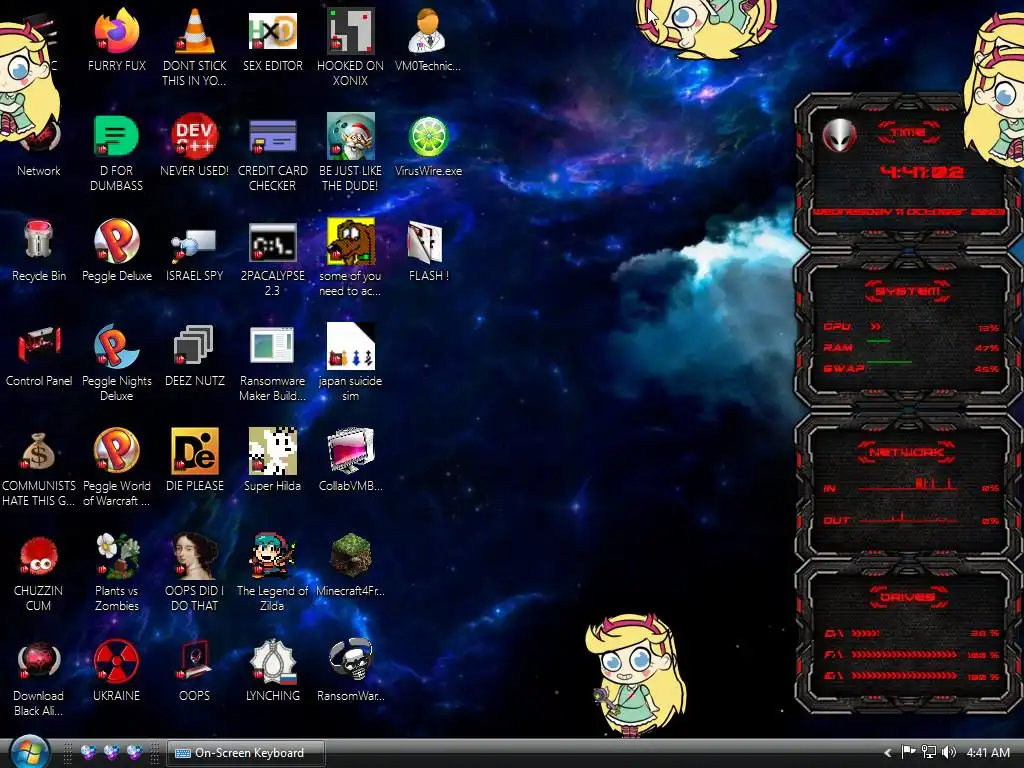Screen dimensions: 1024x768
Task: Click the NETWORK gadget header
Action: pyautogui.click(x=907, y=452)
